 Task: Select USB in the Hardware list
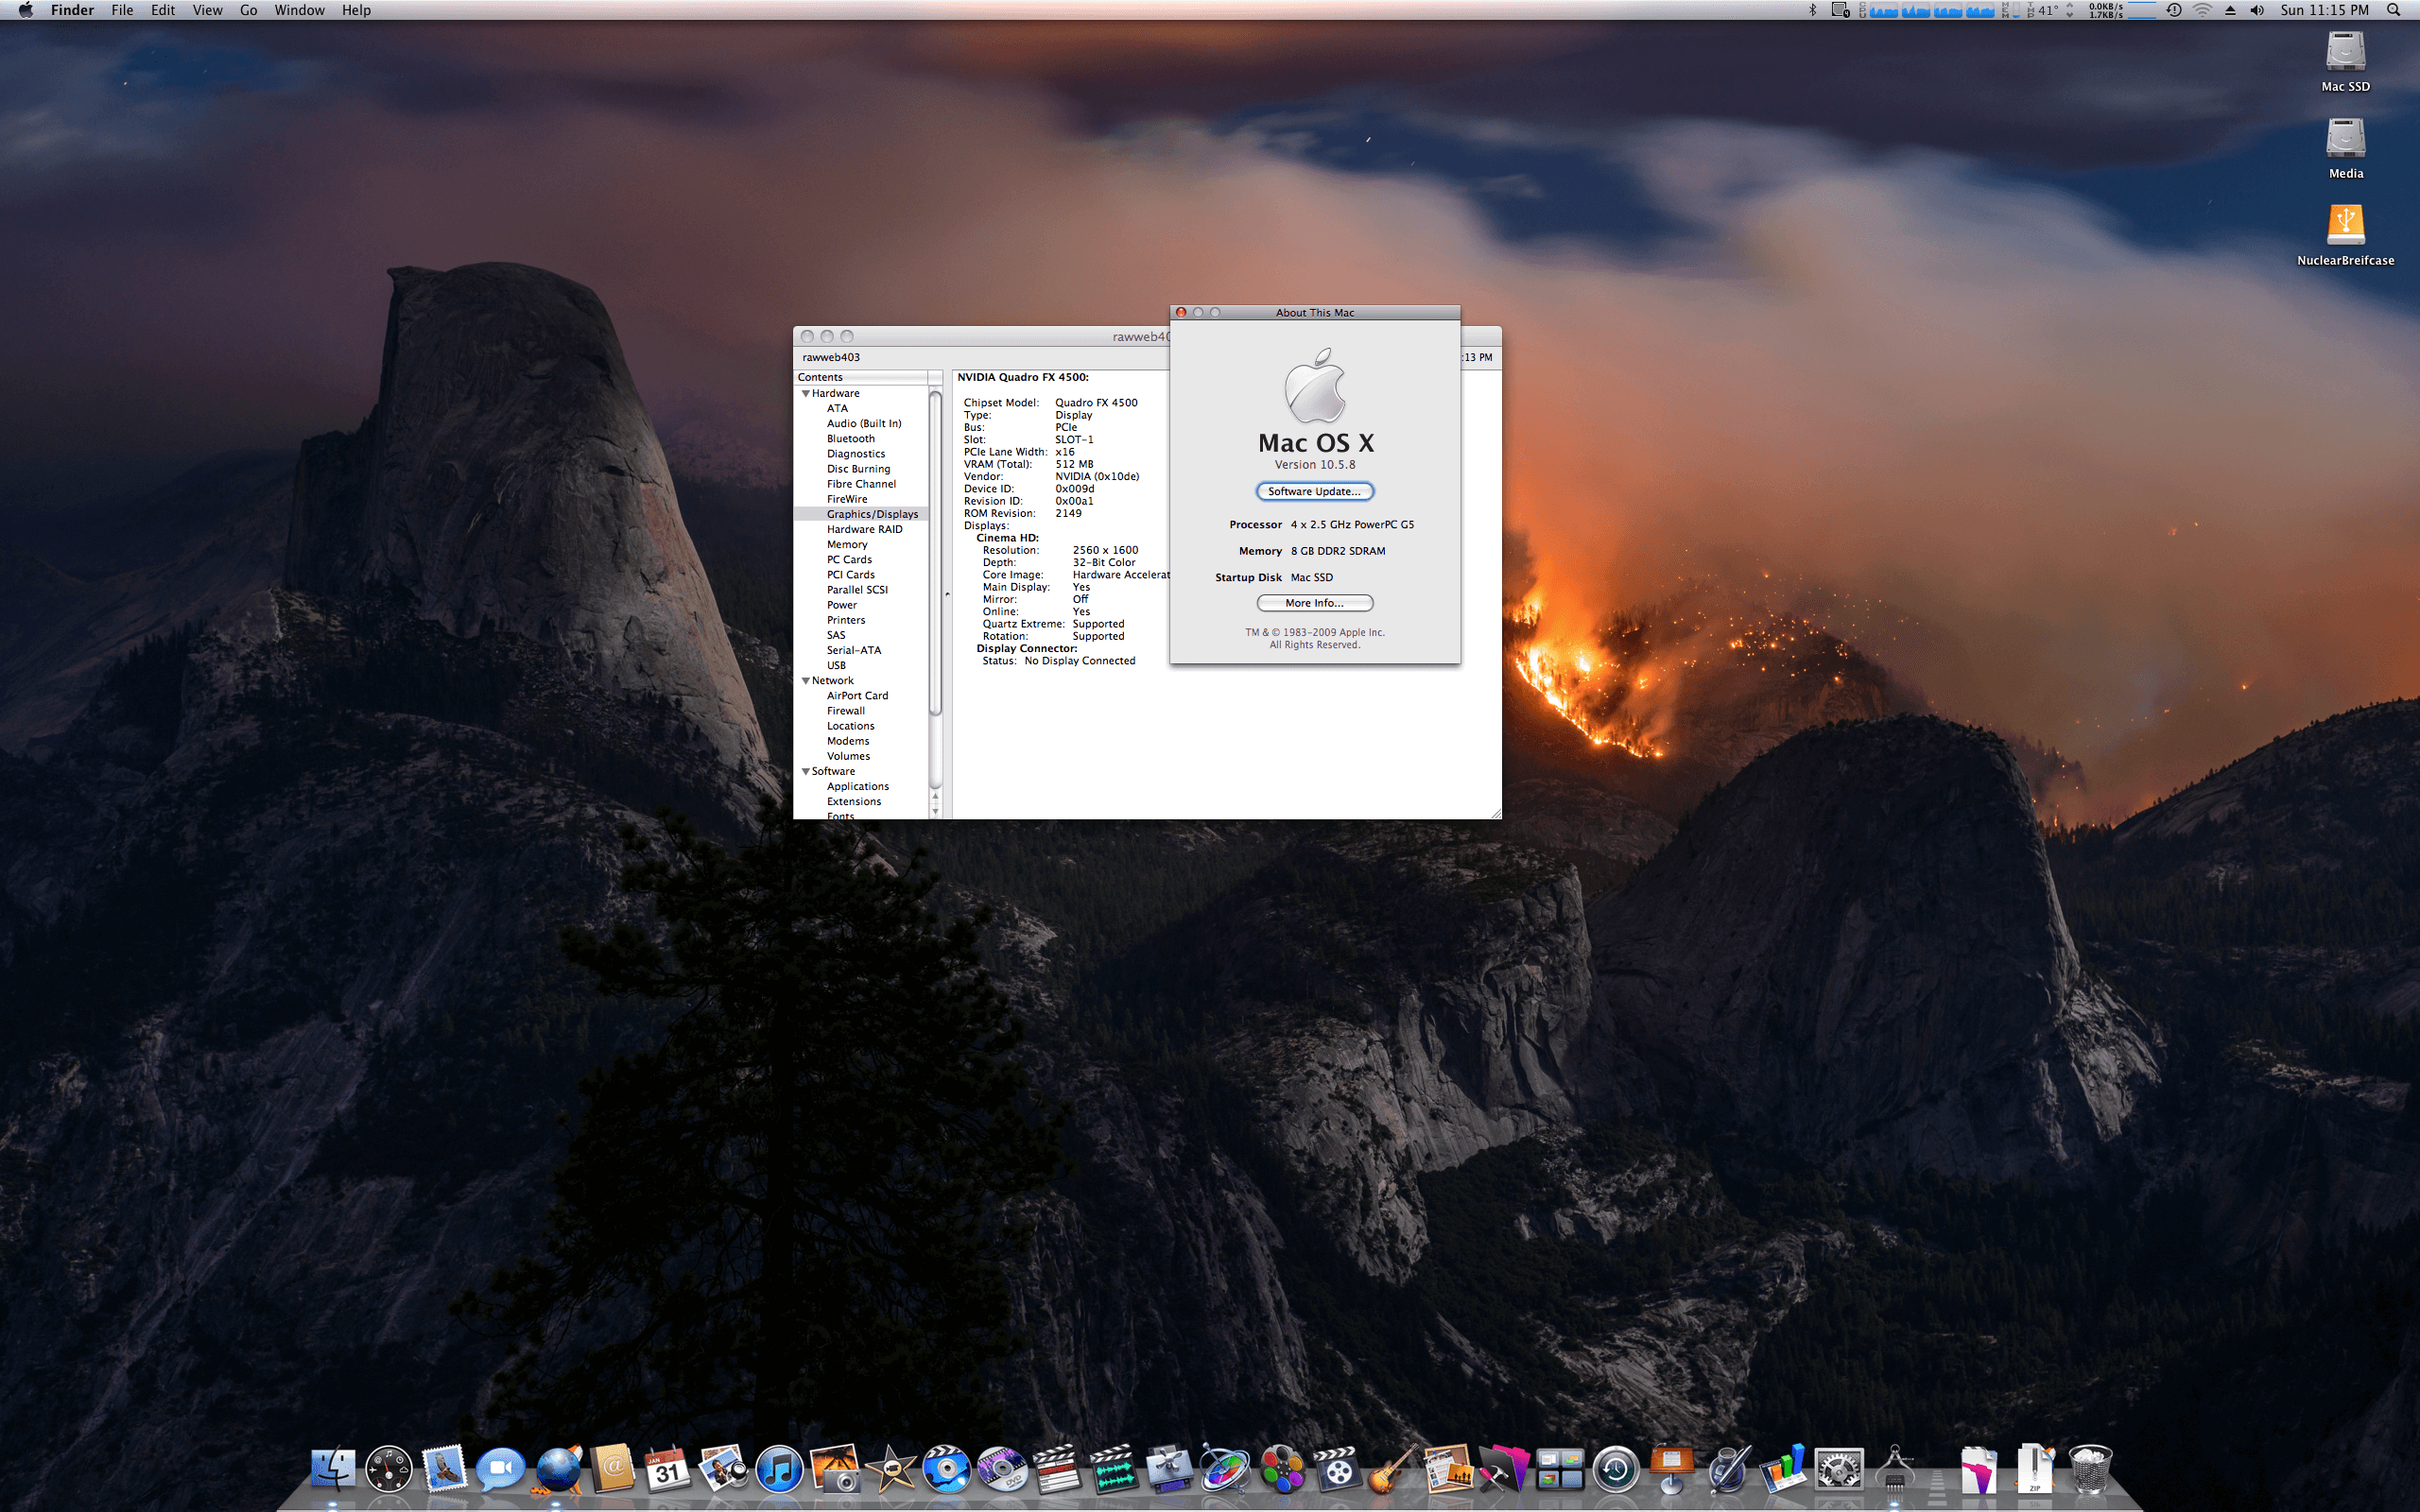(836, 665)
